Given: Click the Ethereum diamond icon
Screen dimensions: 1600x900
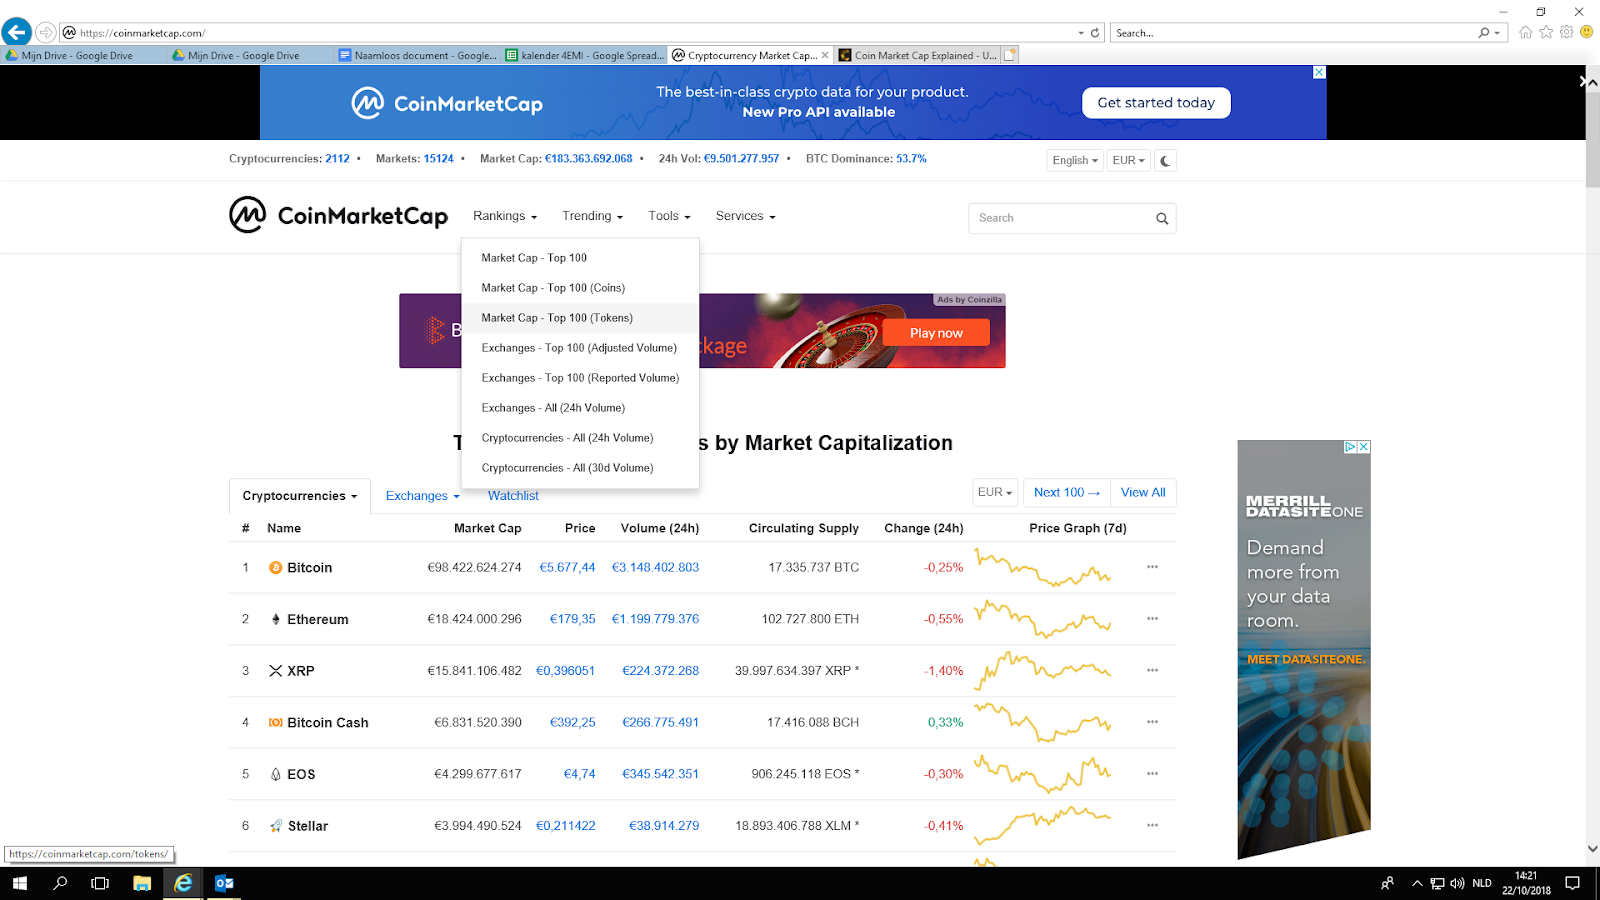Looking at the screenshot, I should (x=276, y=619).
